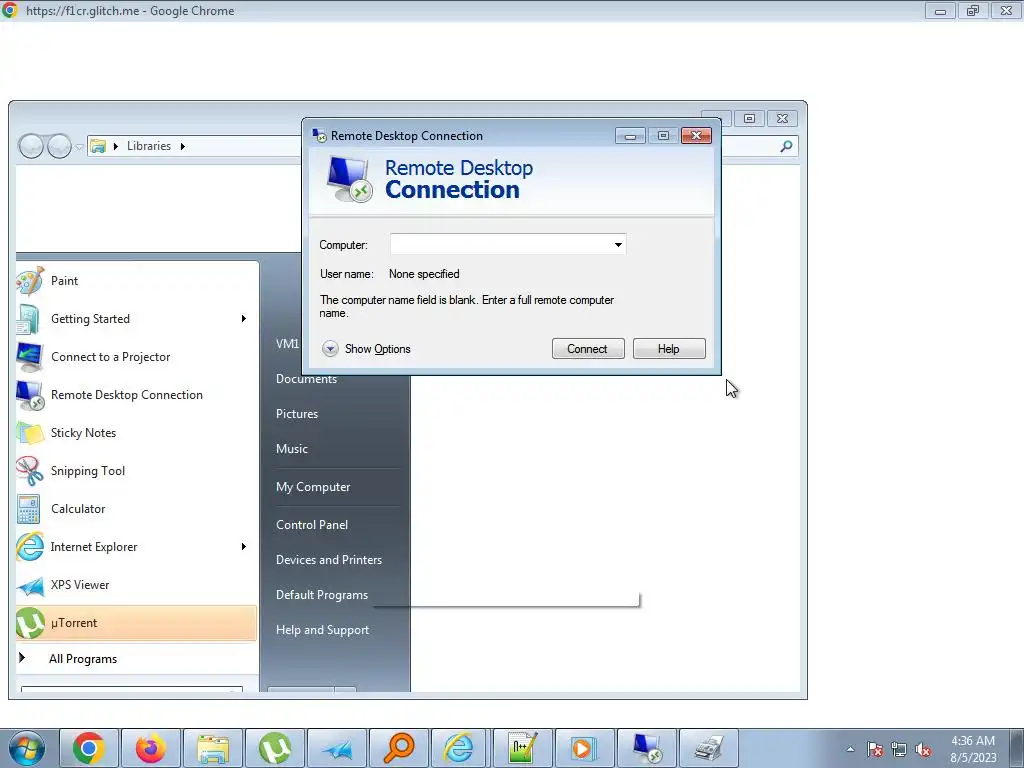Show hidden tray icons arrow
The width and height of the screenshot is (1024, 768).
pyautogui.click(x=850, y=750)
